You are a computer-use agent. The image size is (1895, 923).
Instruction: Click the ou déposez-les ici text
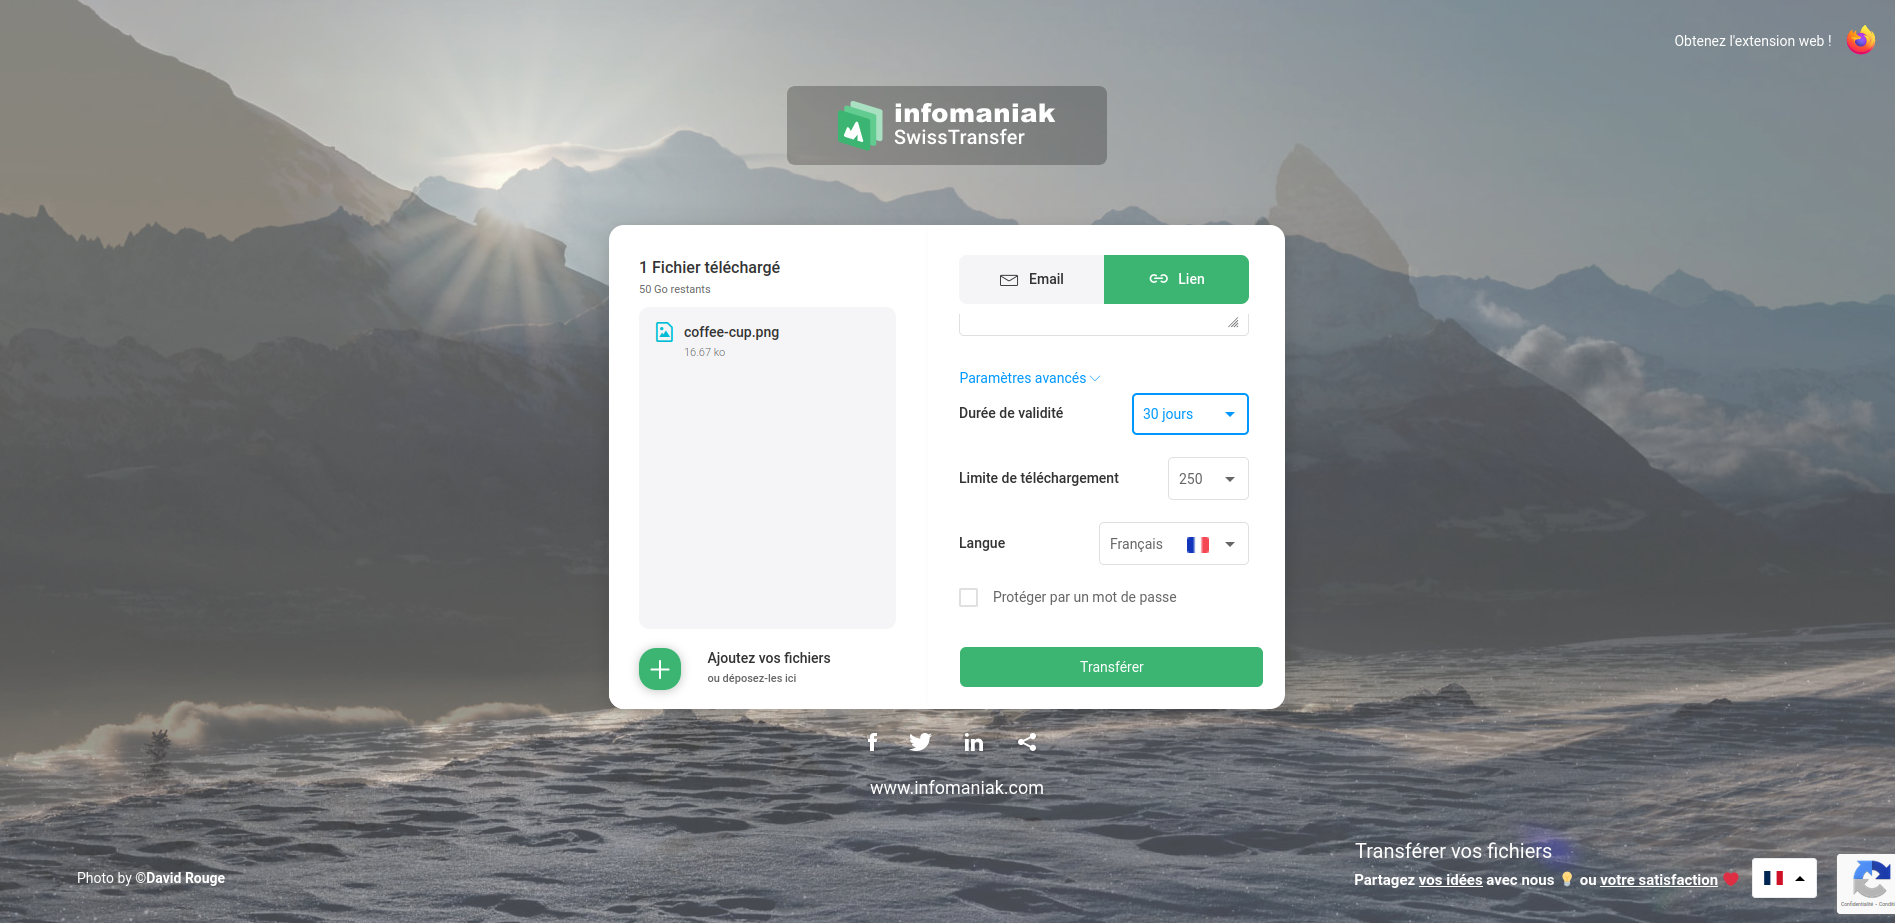pos(752,678)
